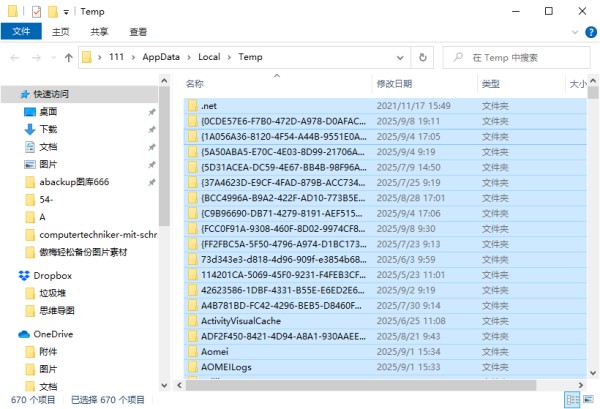Open the 文件 ribbon tab
600x409 pixels.
click(x=21, y=31)
